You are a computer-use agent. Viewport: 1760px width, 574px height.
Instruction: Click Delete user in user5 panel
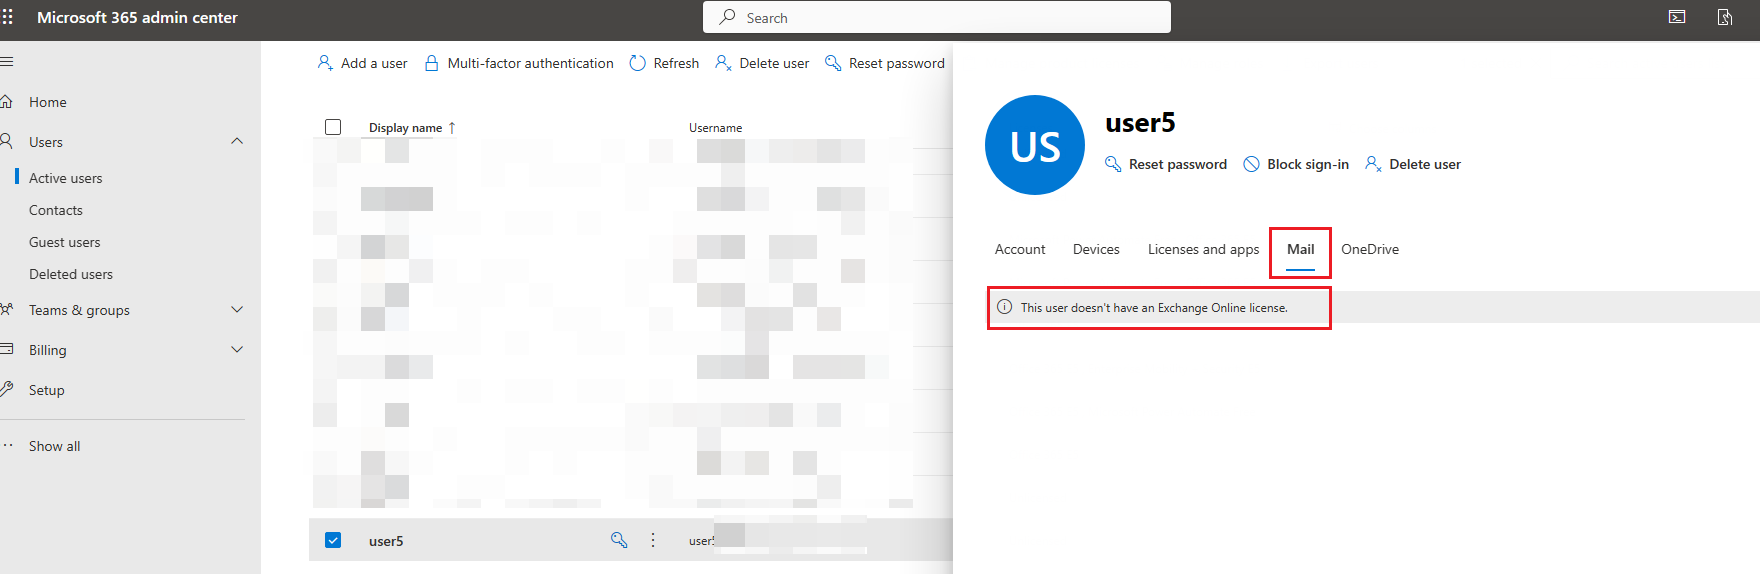click(1412, 164)
